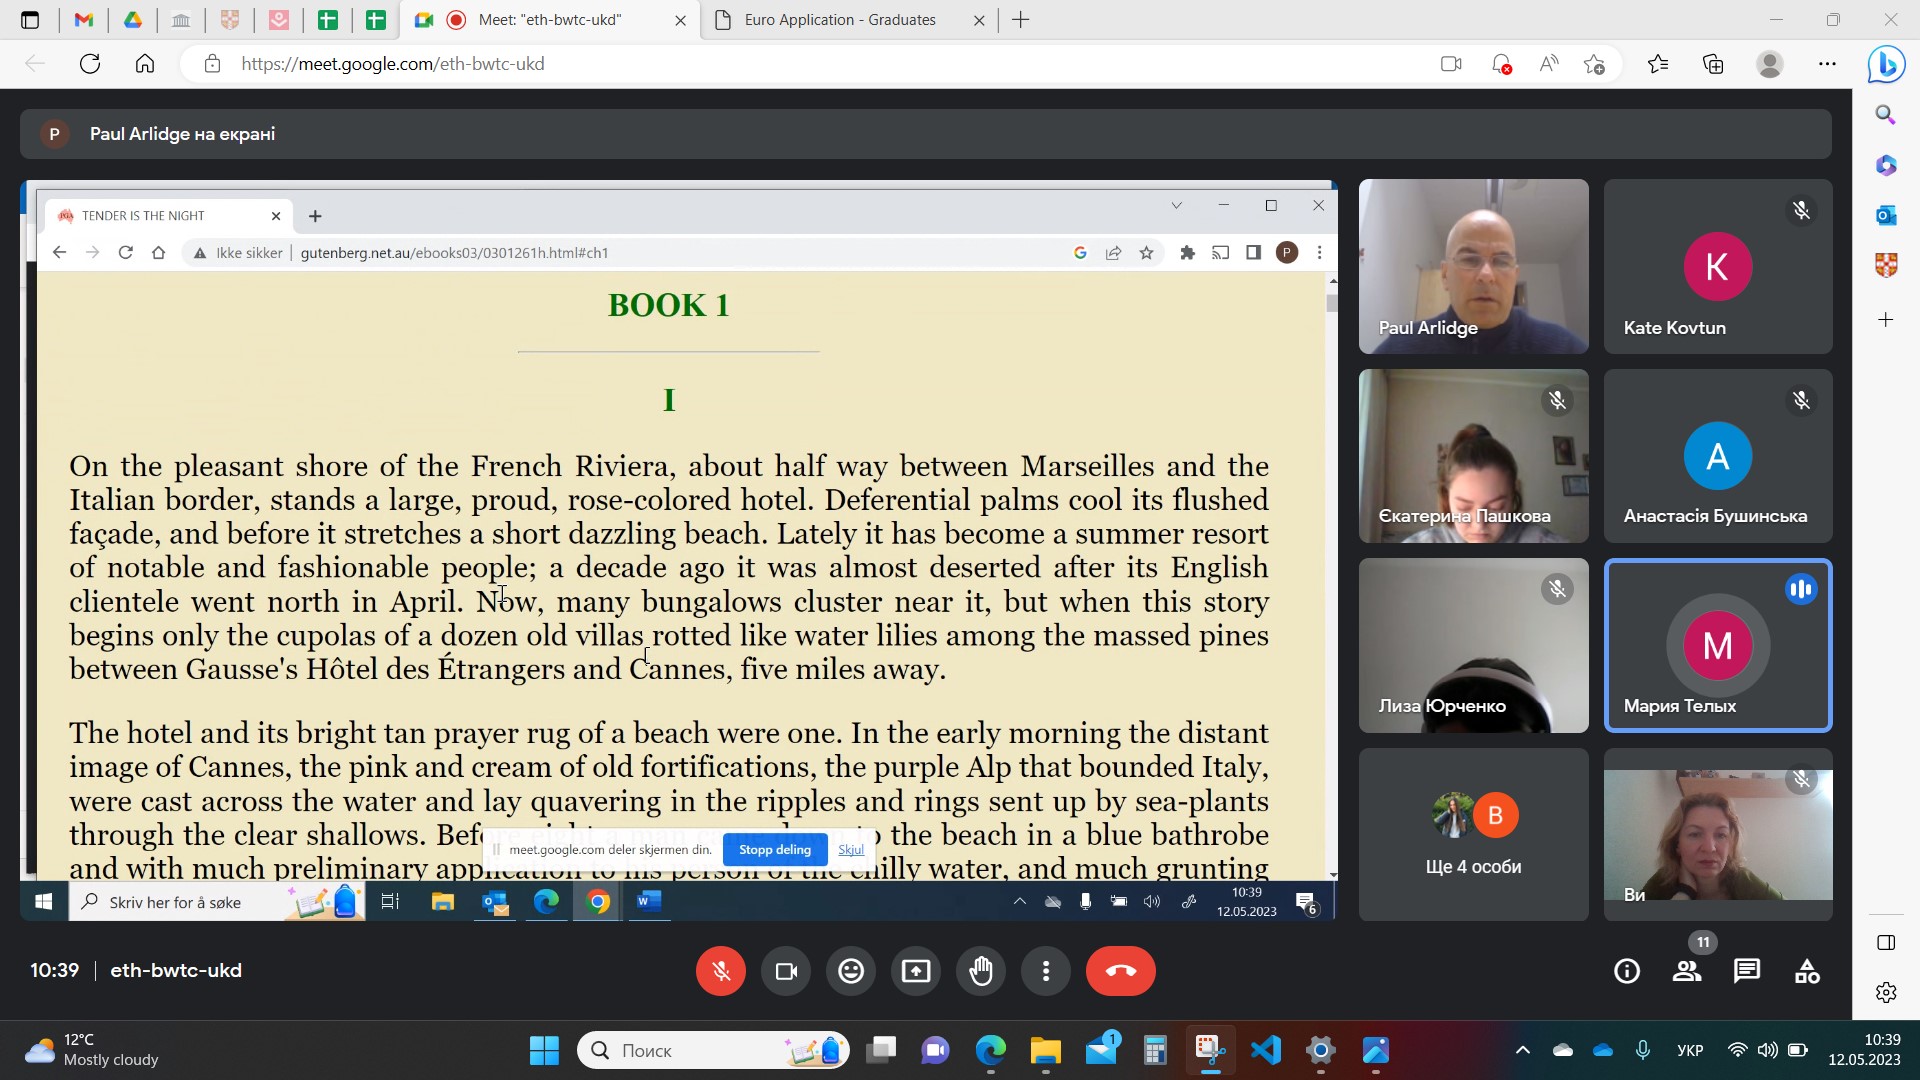
Task: Click Stopp deling button in shared screen
Action: pyautogui.click(x=775, y=850)
